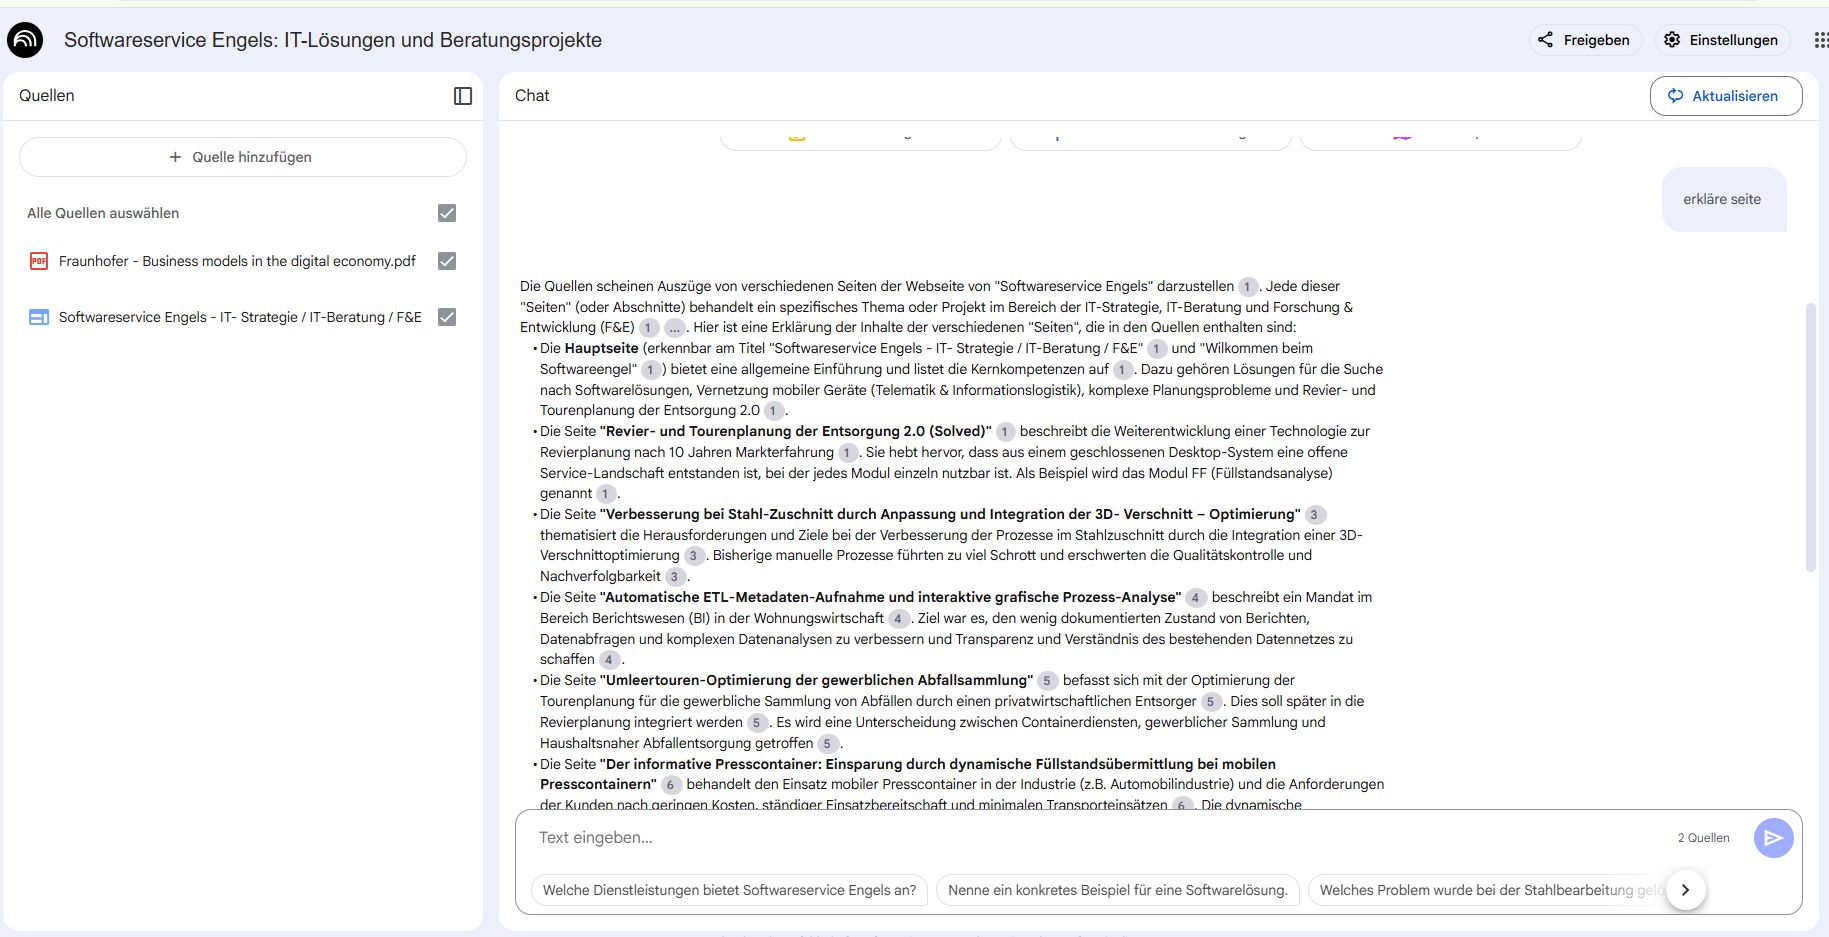Viewport: 1829px width, 937px height.
Task: Expand the "..." citation chip after "Entwicklung (F&E)"
Action: pyautogui.click(x=675, y=328)
